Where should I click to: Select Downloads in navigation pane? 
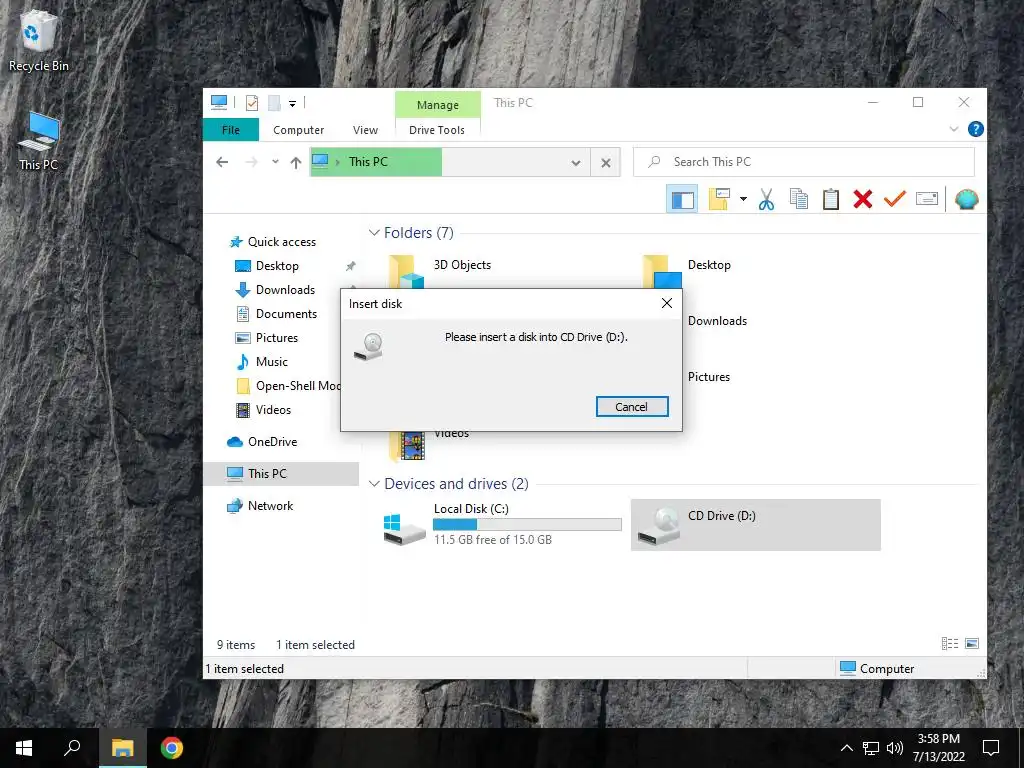285,290
